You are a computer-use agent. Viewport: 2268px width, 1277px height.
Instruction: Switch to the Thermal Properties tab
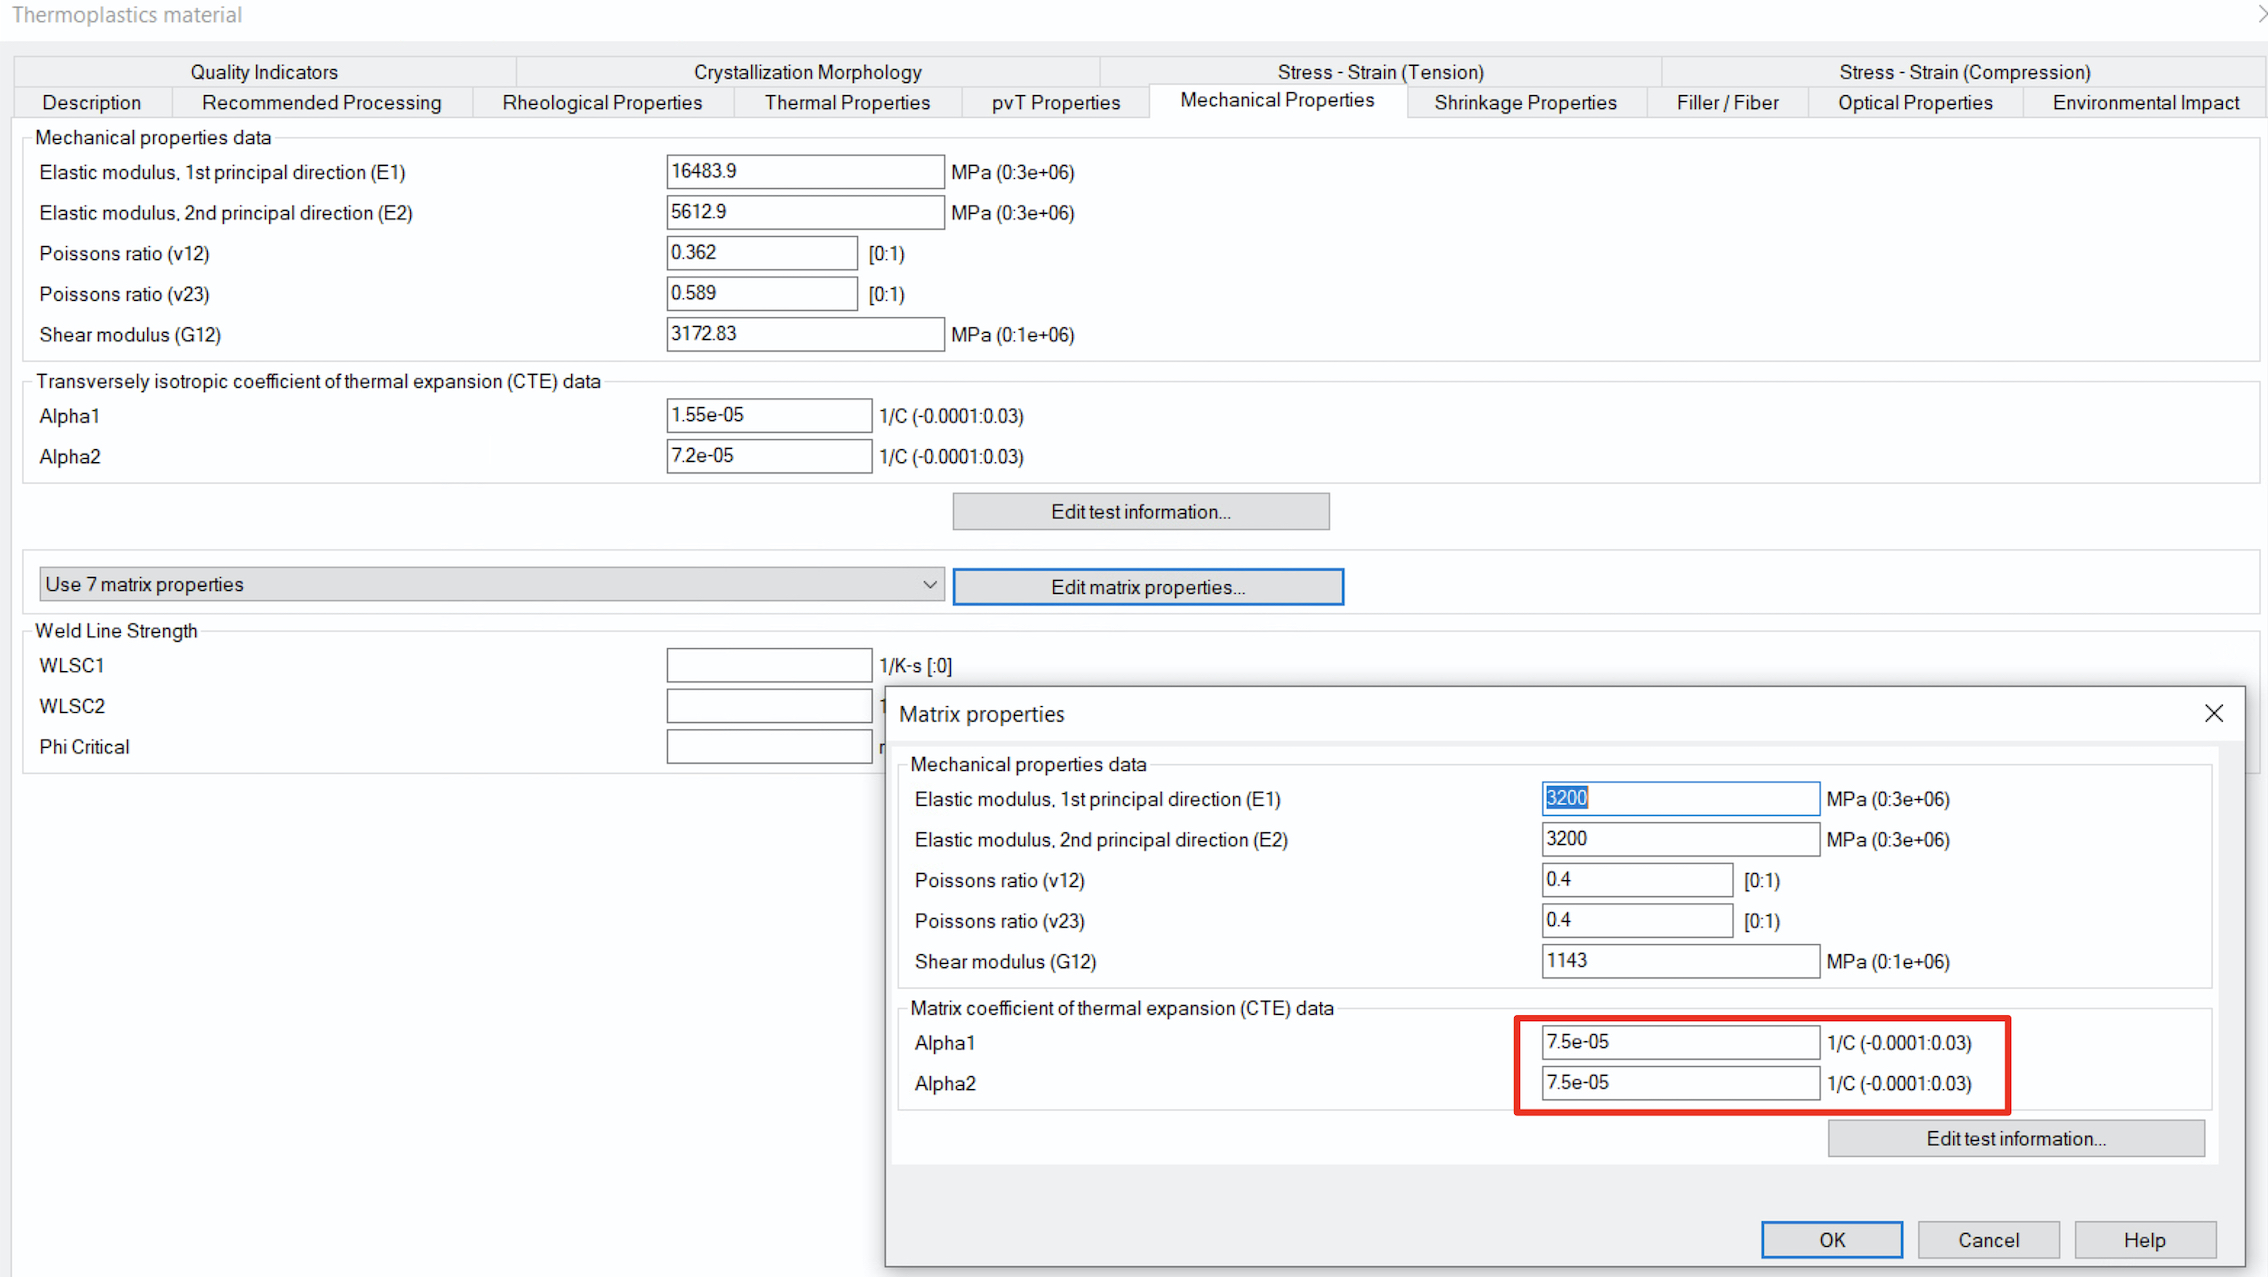click(847, 103)
